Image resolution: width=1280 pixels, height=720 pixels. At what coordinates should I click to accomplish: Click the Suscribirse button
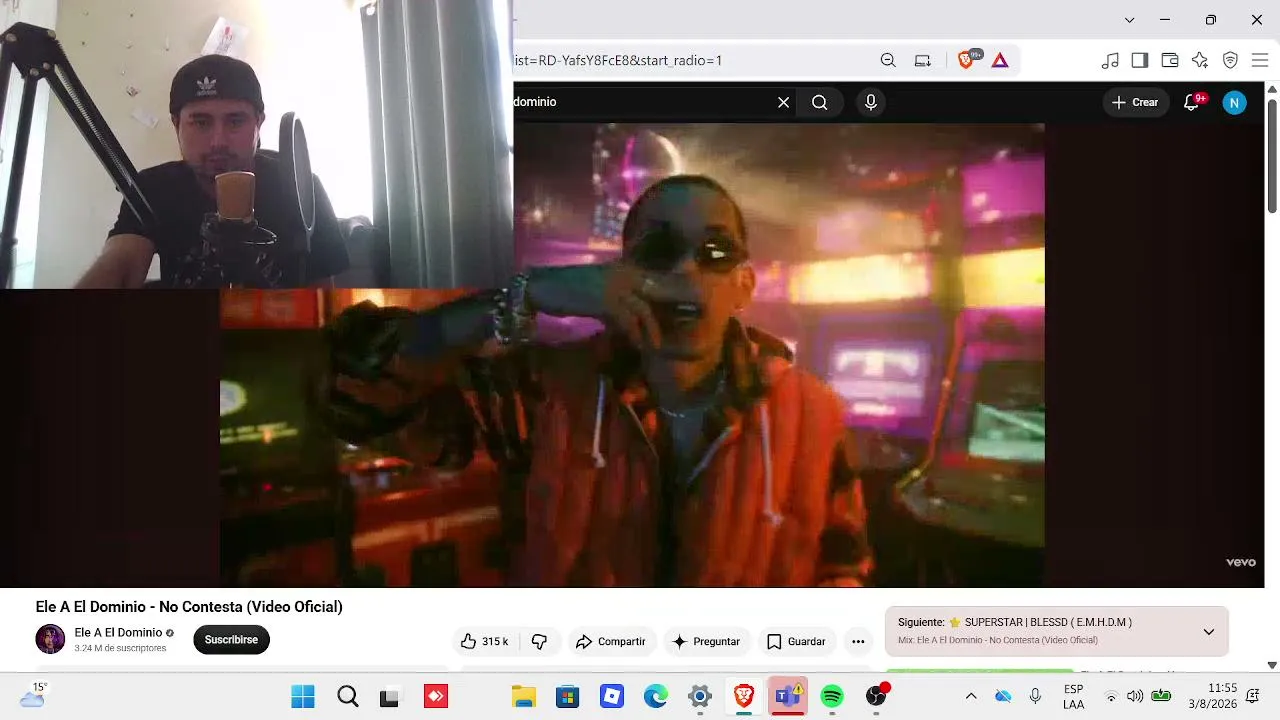tap(231, 640)
